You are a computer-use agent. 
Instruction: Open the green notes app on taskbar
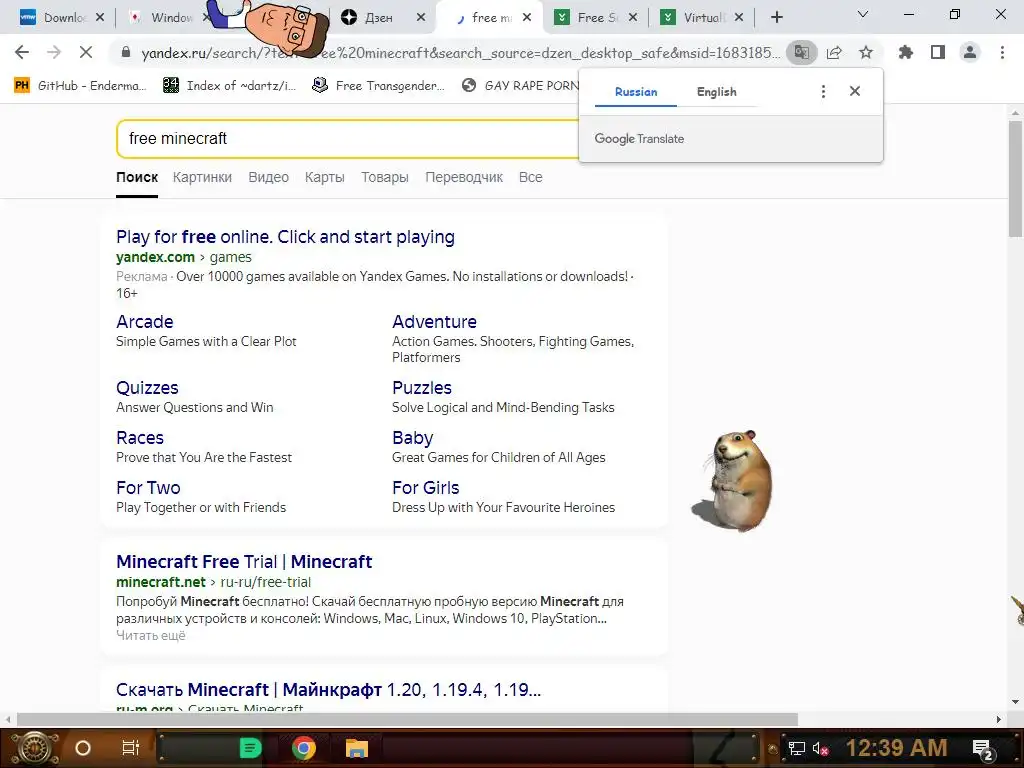tap(250, 748)
